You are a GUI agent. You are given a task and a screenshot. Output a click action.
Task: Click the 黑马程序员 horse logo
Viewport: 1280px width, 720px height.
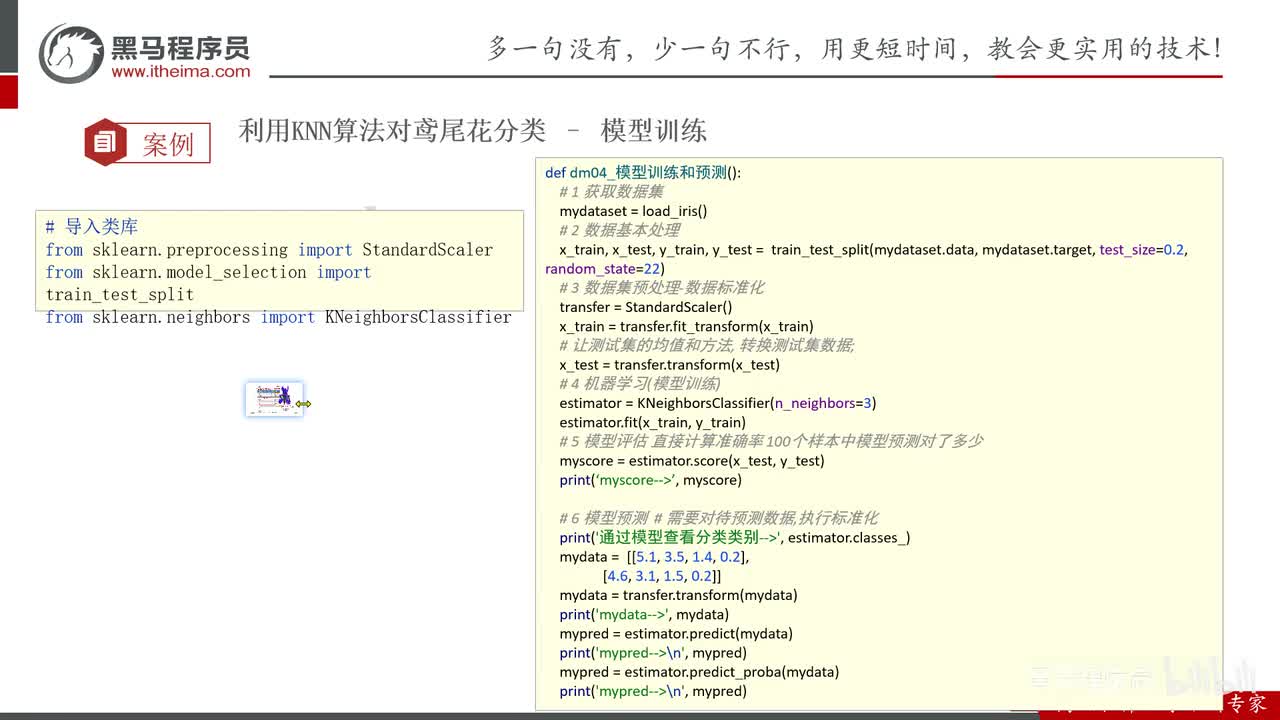70,53
